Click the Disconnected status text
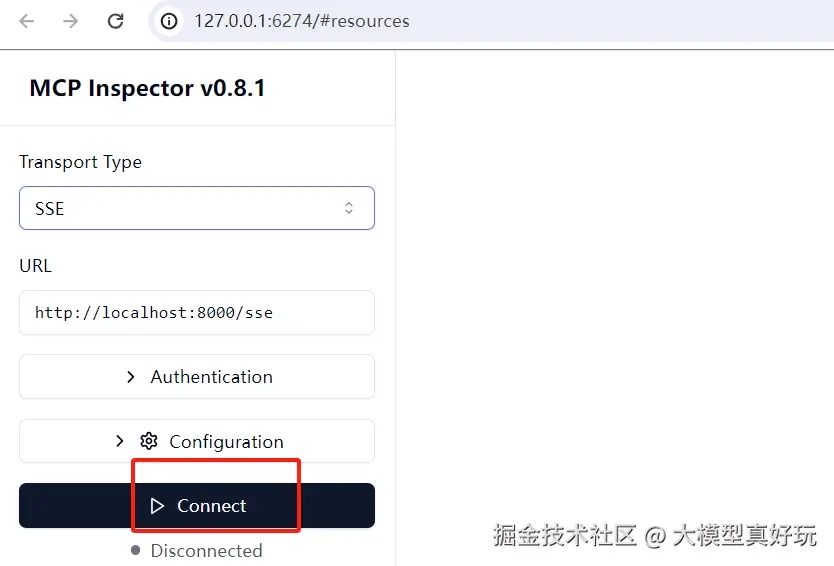The height and width of the screenshot is (566, 834). [x=206, y=551]
